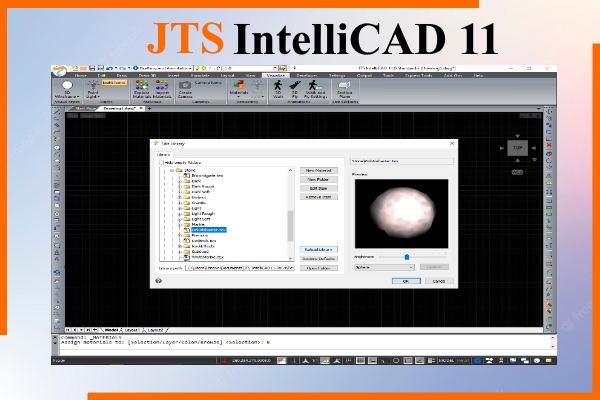Viewport: 600px width, 400px height.
Task: Toggle the Hide empty folders checkbox
Action: pyautogui.click(x=161, y=163)
